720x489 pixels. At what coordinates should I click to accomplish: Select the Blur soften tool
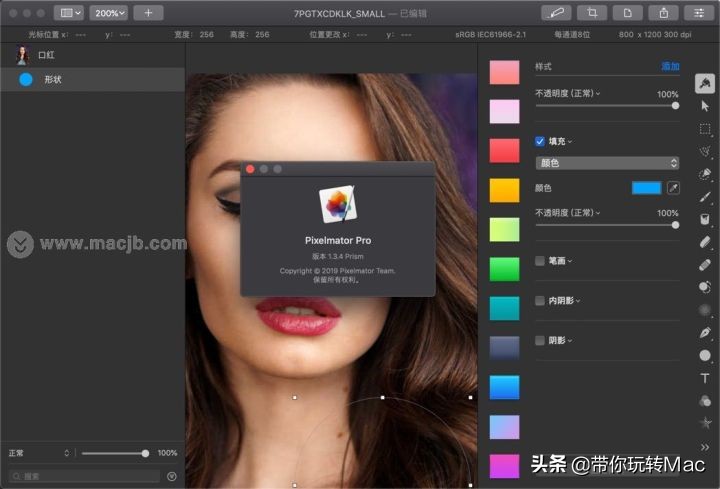[x=705, y=310]
